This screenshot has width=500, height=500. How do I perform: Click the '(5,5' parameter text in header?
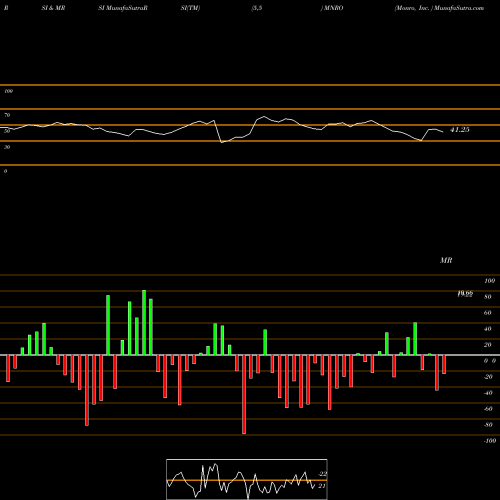257,8
